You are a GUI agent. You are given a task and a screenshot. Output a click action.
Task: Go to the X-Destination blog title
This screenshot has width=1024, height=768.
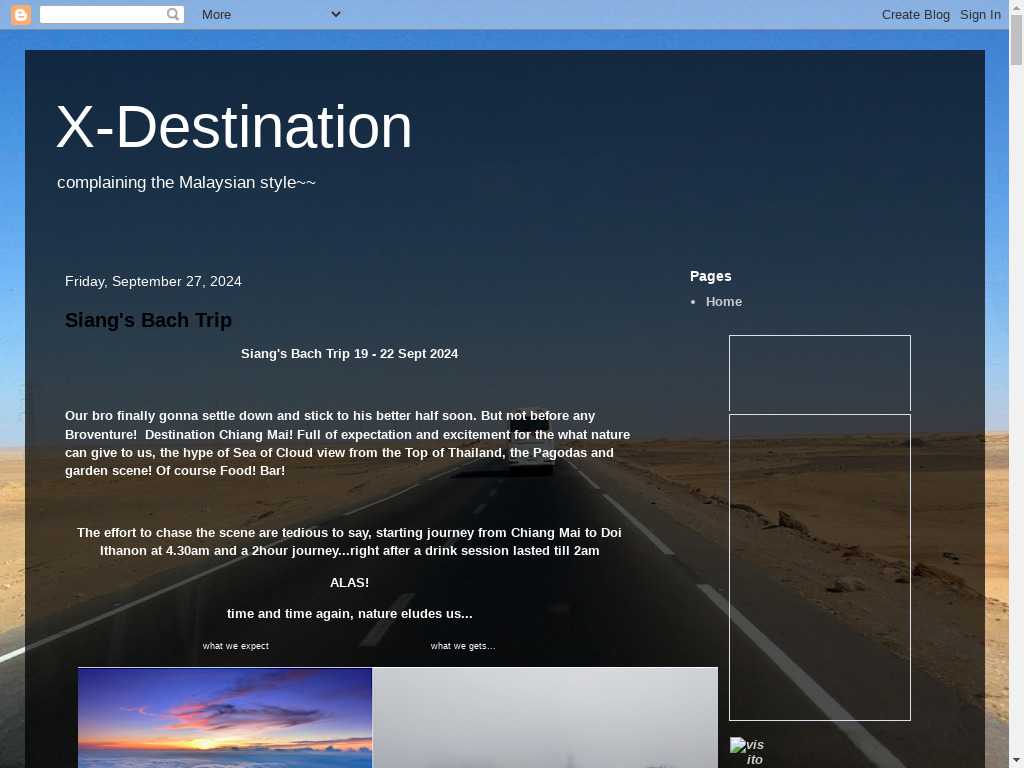coord(234,127)
